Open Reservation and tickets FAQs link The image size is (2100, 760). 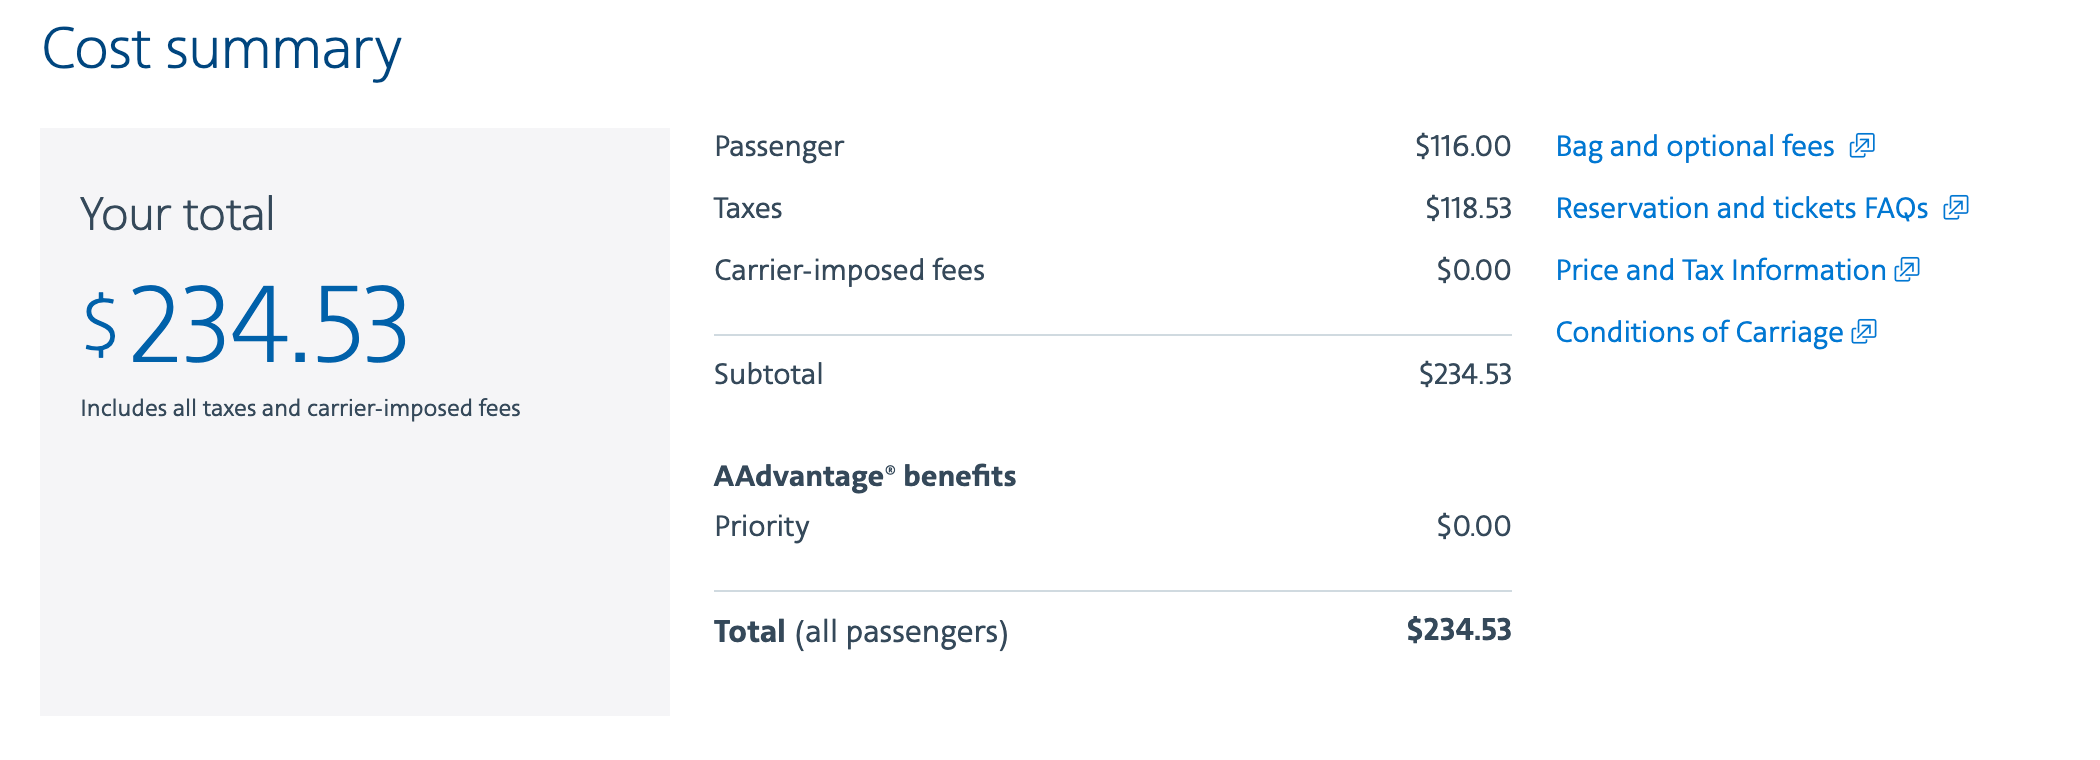[x=1741, y=209]
